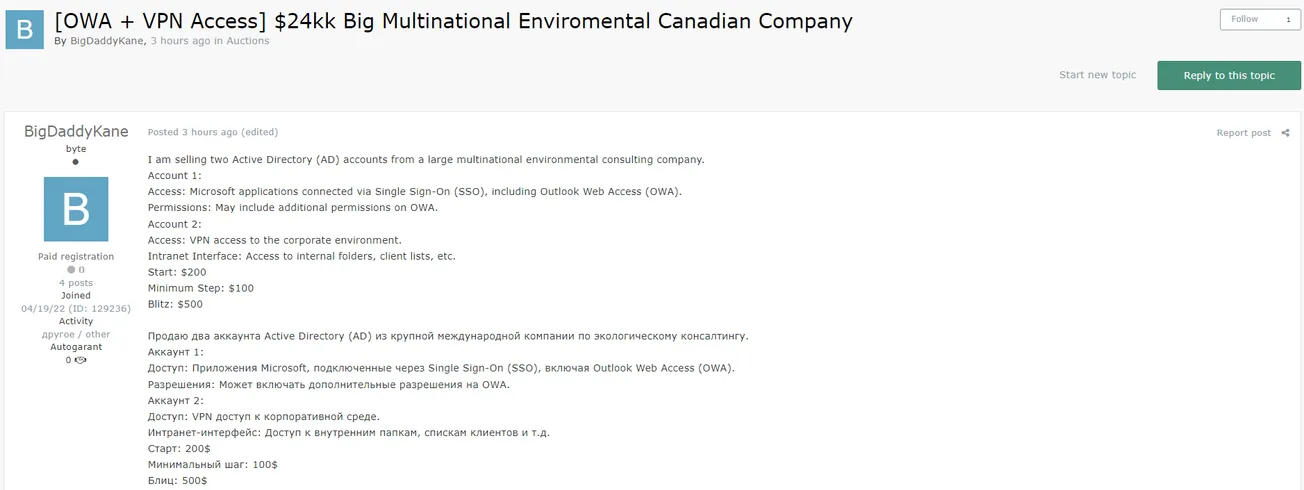Click the rank dot under byte
The width and height of the screenshot is (1304, 490).
point(76,162)
